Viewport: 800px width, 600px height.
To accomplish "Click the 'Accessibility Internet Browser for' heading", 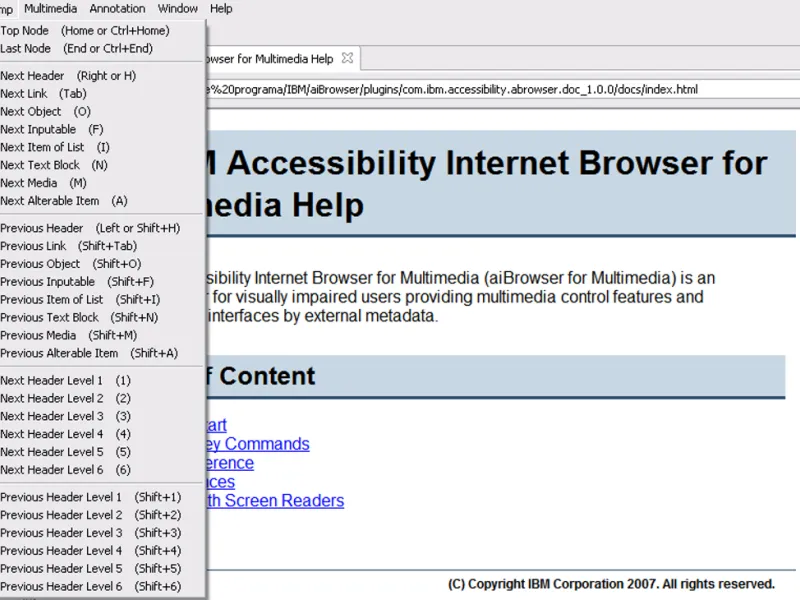I will [497, 163].
